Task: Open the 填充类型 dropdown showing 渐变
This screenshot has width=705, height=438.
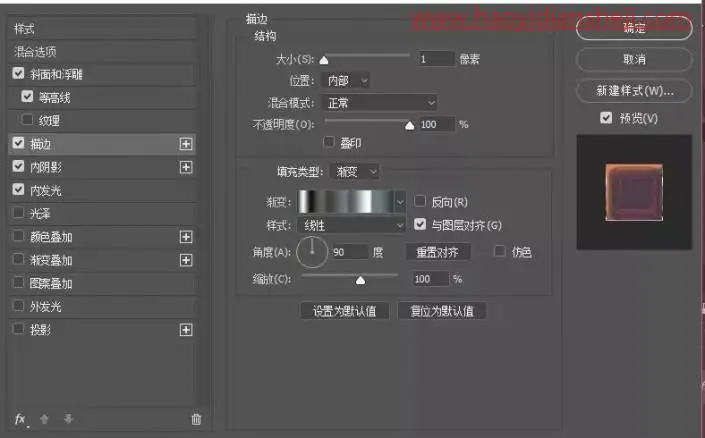Action: 355,171
